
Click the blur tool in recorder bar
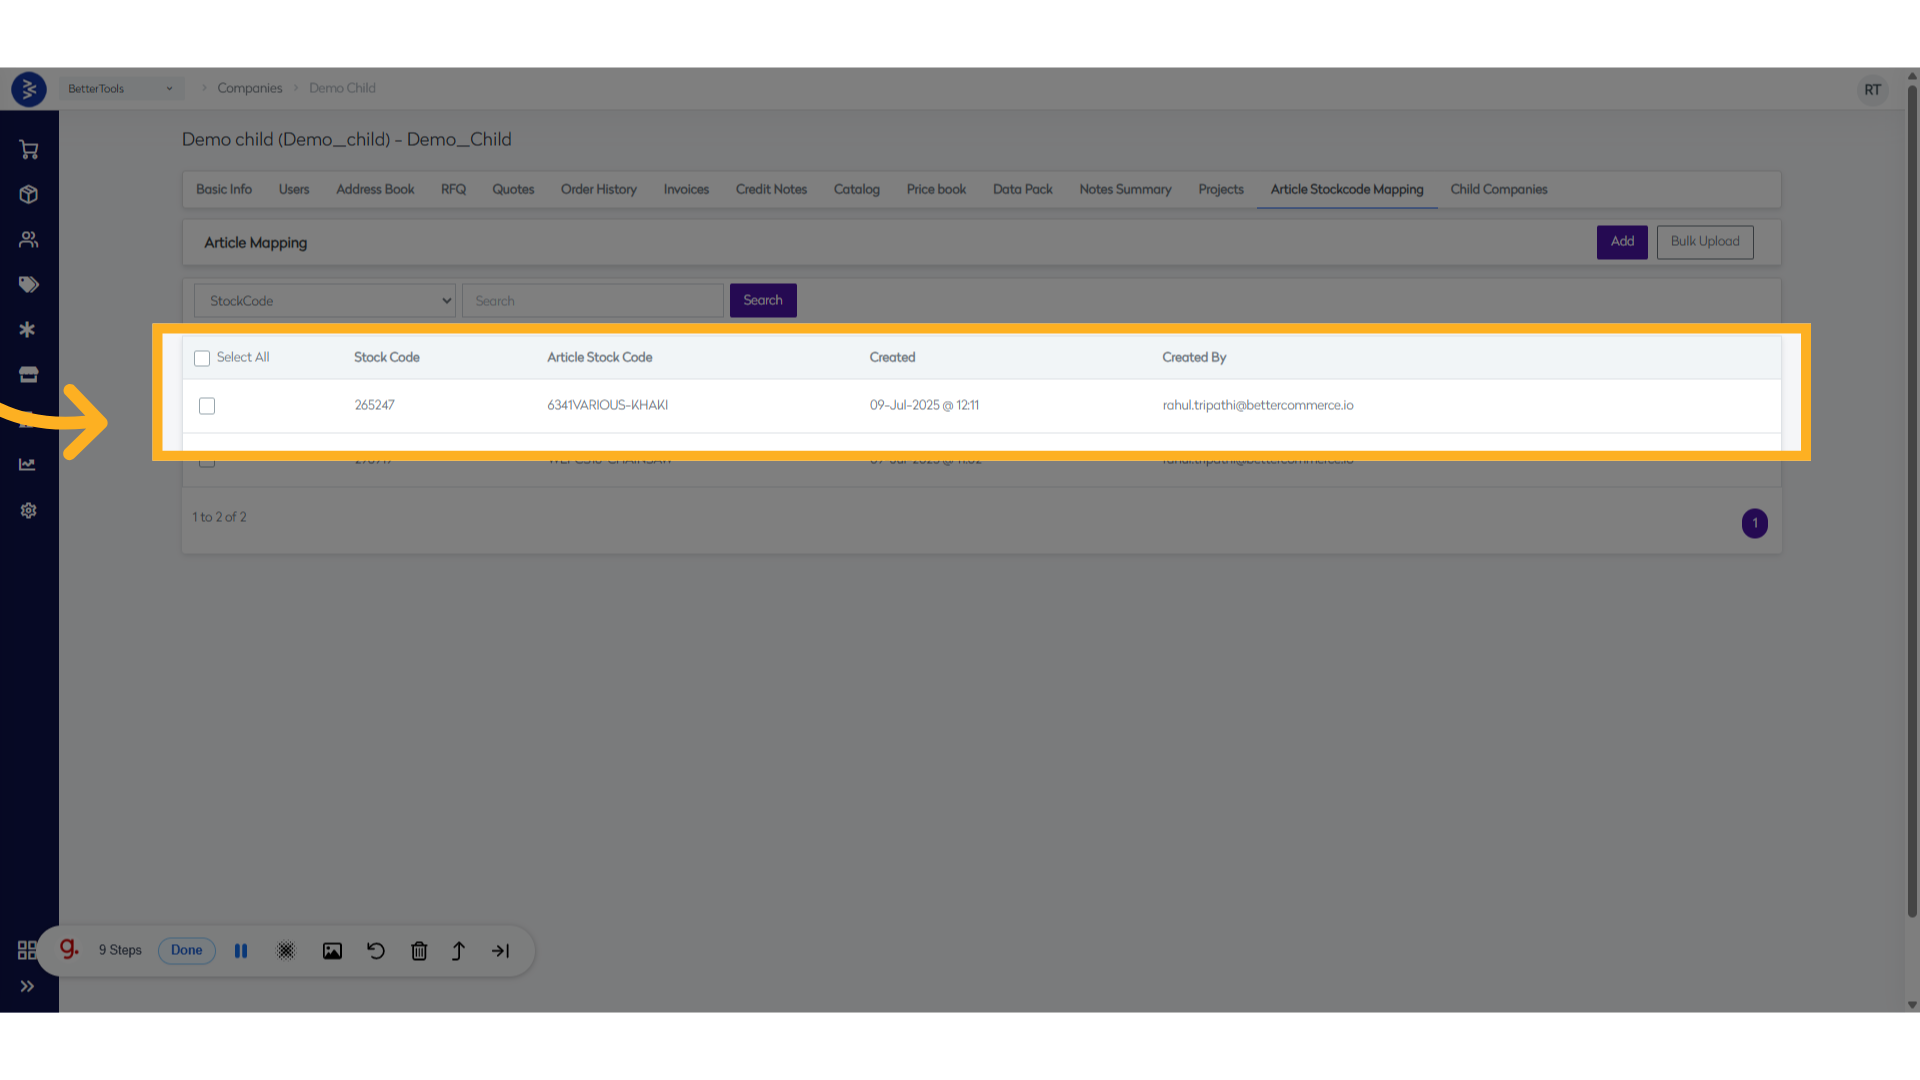click(286, 951)
